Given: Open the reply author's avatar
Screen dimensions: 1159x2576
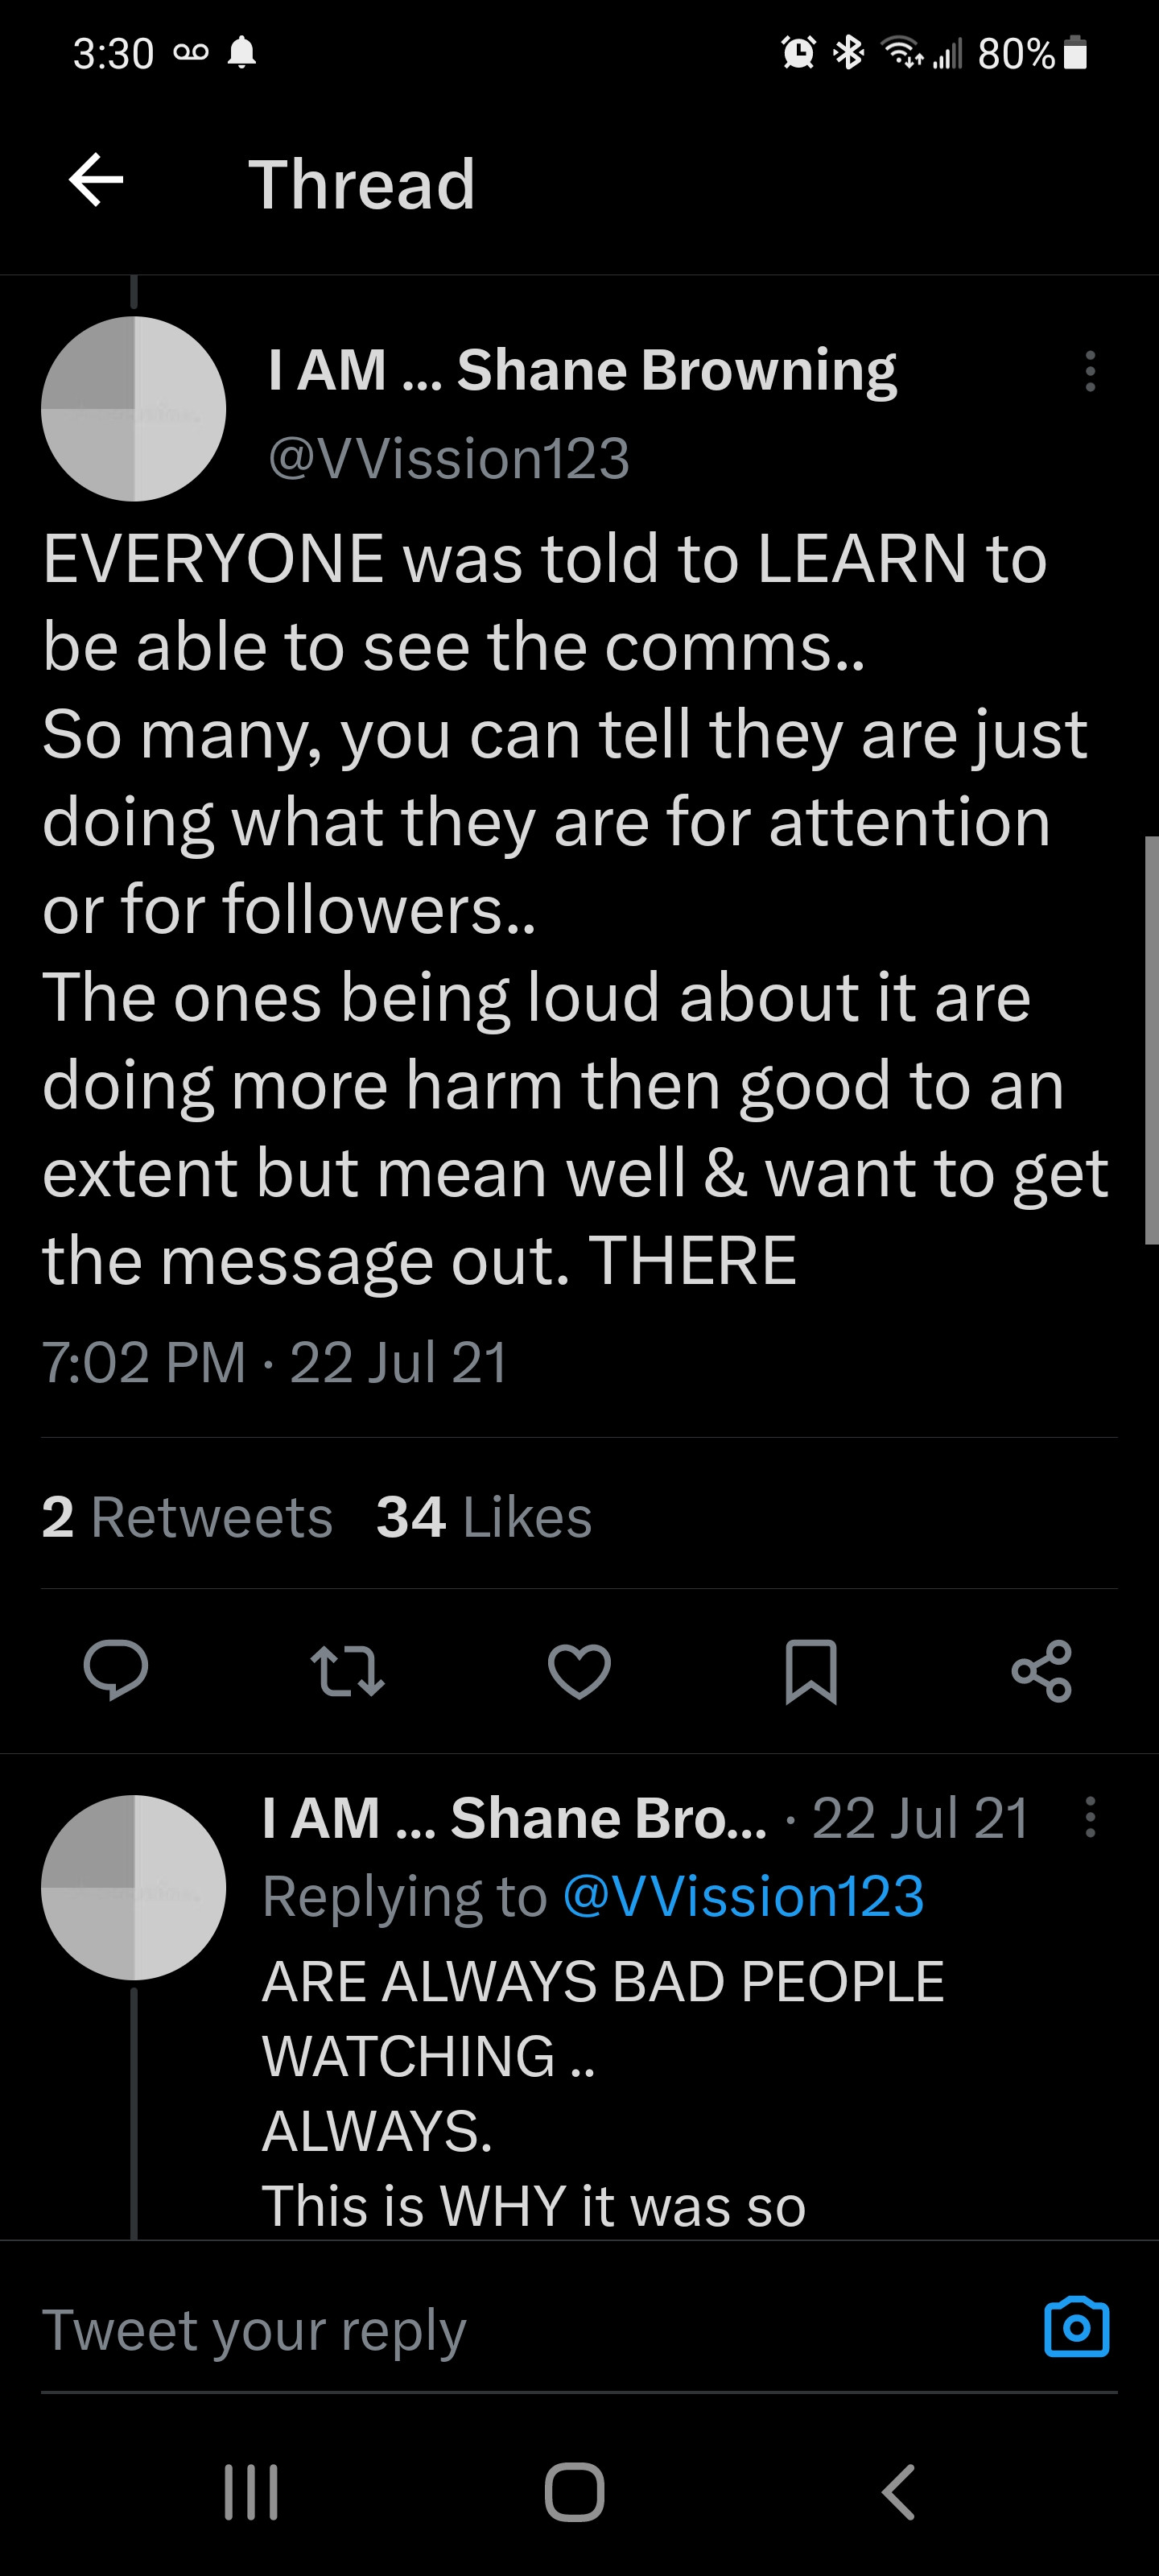Looking at the screenshot, I should pyautogui.click(x=133, y=1887).
